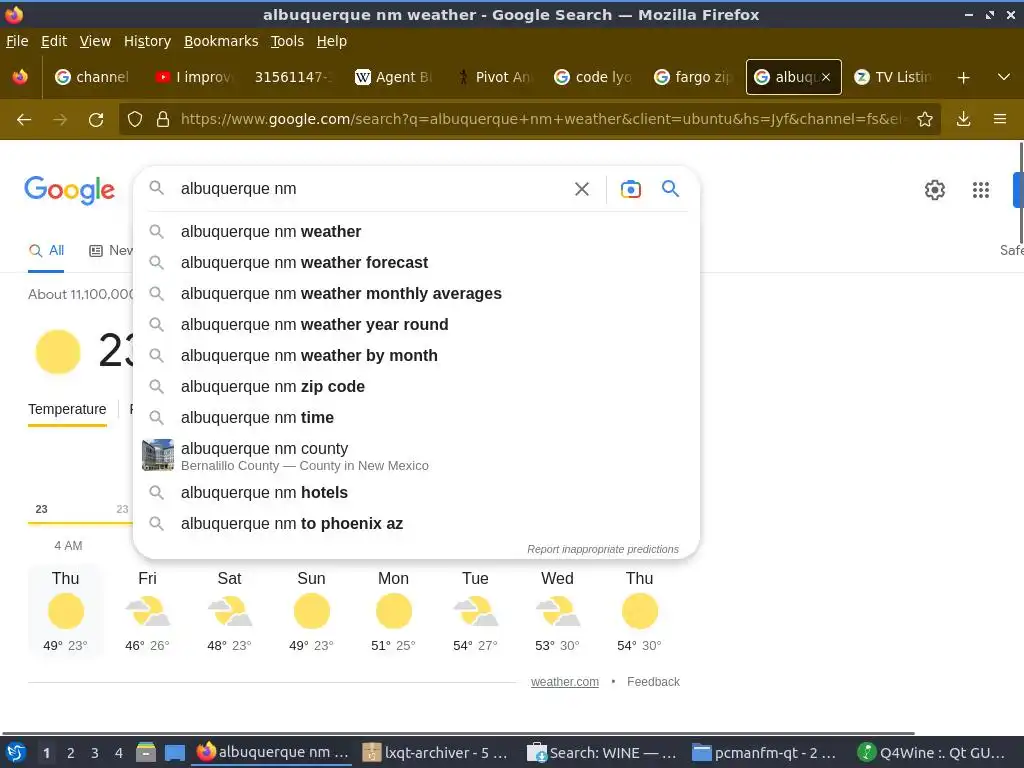
Task: Close the albuquerque tab
Action: pyautogui.click(x=825, y=77)
